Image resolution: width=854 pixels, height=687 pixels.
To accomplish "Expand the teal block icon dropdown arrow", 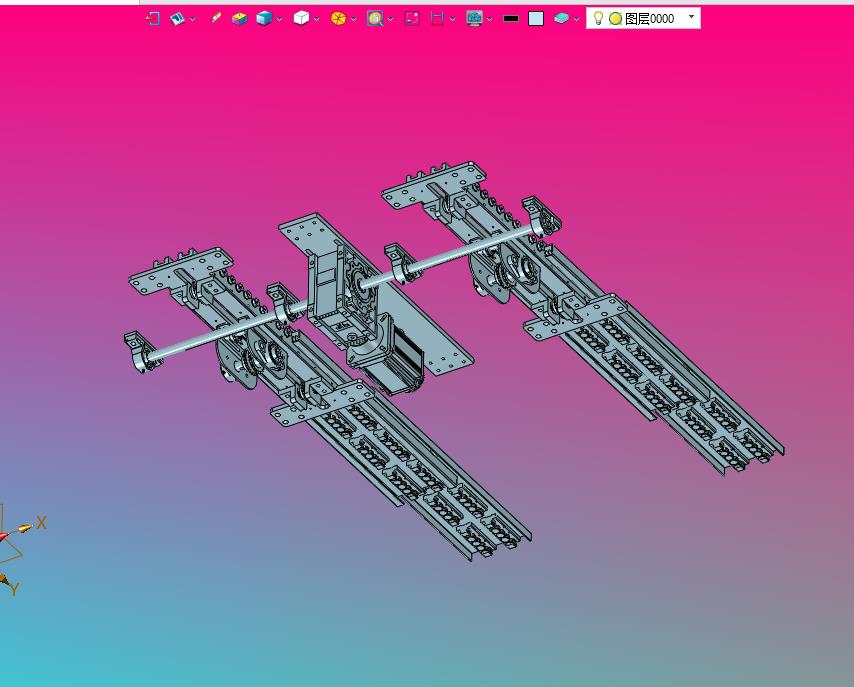I will [x=576, y=19].
